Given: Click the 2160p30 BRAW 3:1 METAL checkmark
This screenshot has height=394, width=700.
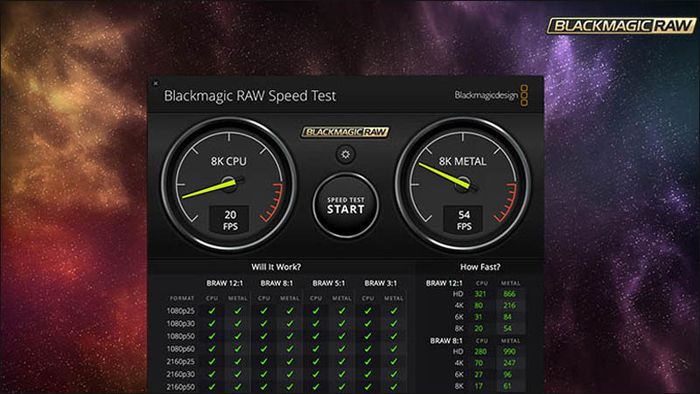Looking at the screenshot, I should coord(394,374).
